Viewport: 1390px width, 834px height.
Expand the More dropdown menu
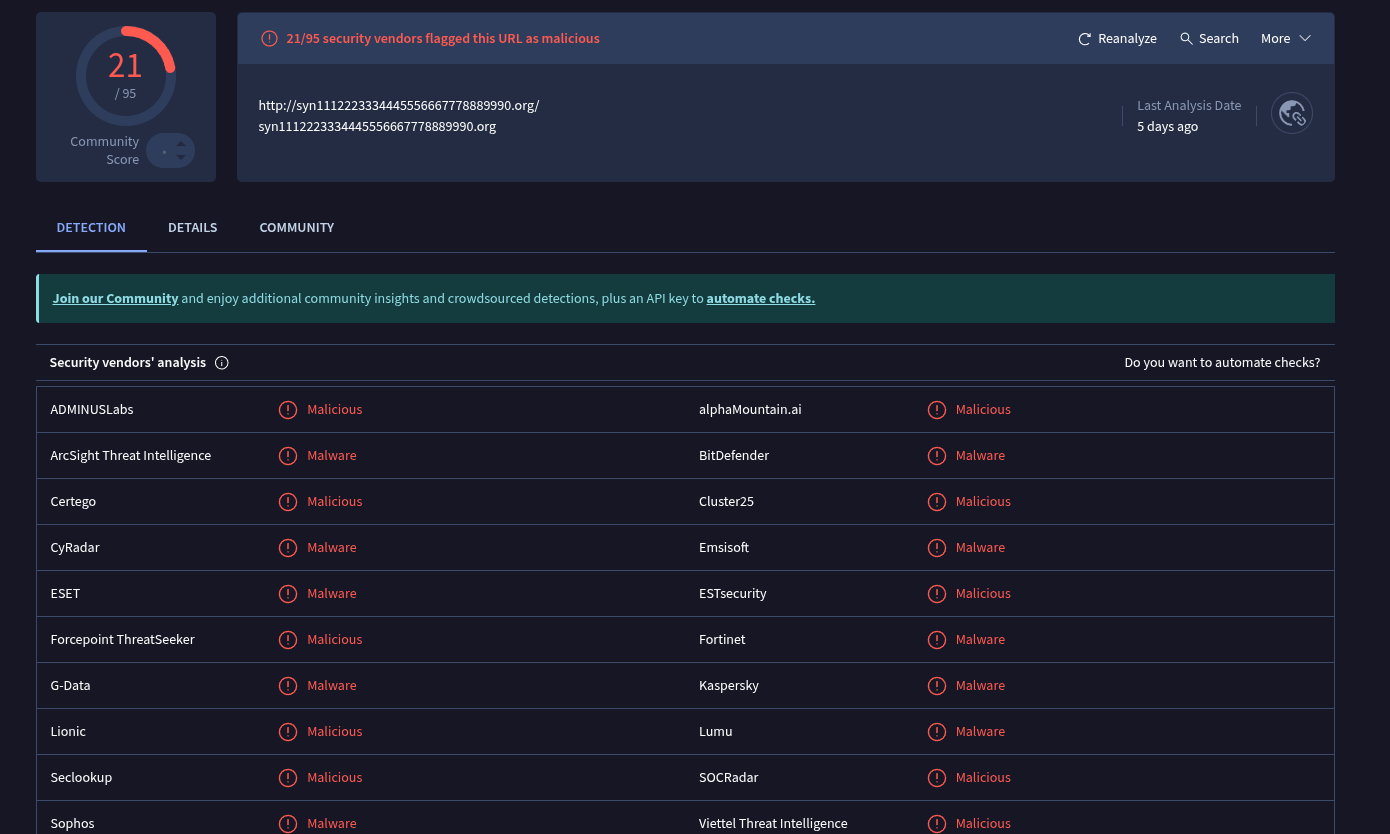point(1285,39)
